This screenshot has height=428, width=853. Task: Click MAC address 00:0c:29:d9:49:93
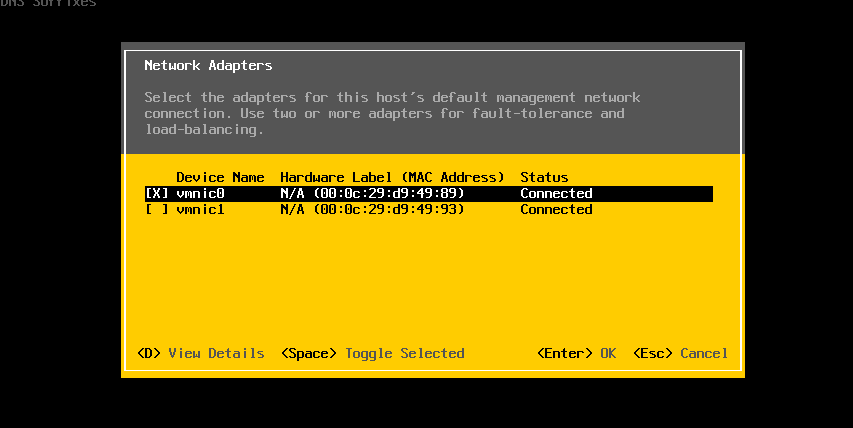click(x=389, y=210)
